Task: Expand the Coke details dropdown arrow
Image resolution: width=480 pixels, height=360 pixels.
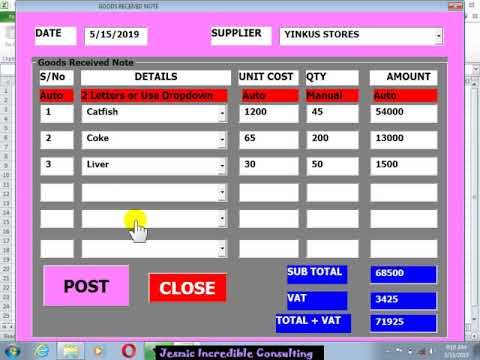Action: 222,140
